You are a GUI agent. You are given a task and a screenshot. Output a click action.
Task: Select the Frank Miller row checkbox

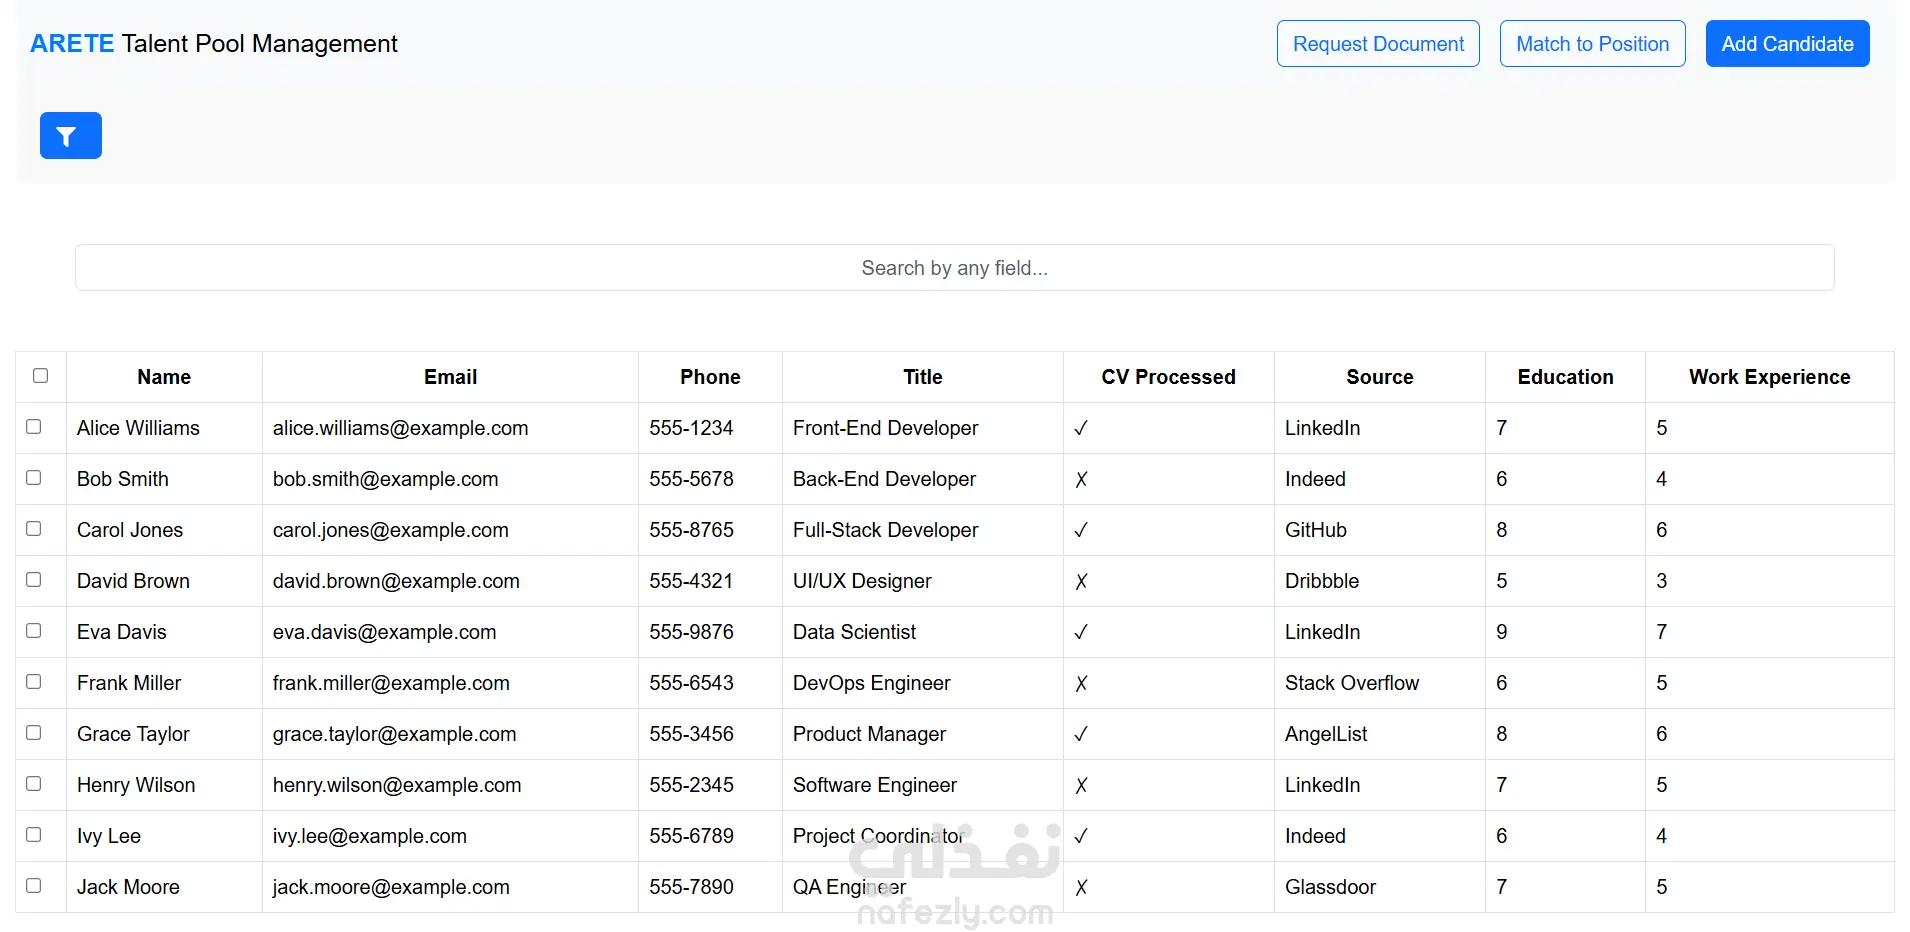tap(34, 682)
